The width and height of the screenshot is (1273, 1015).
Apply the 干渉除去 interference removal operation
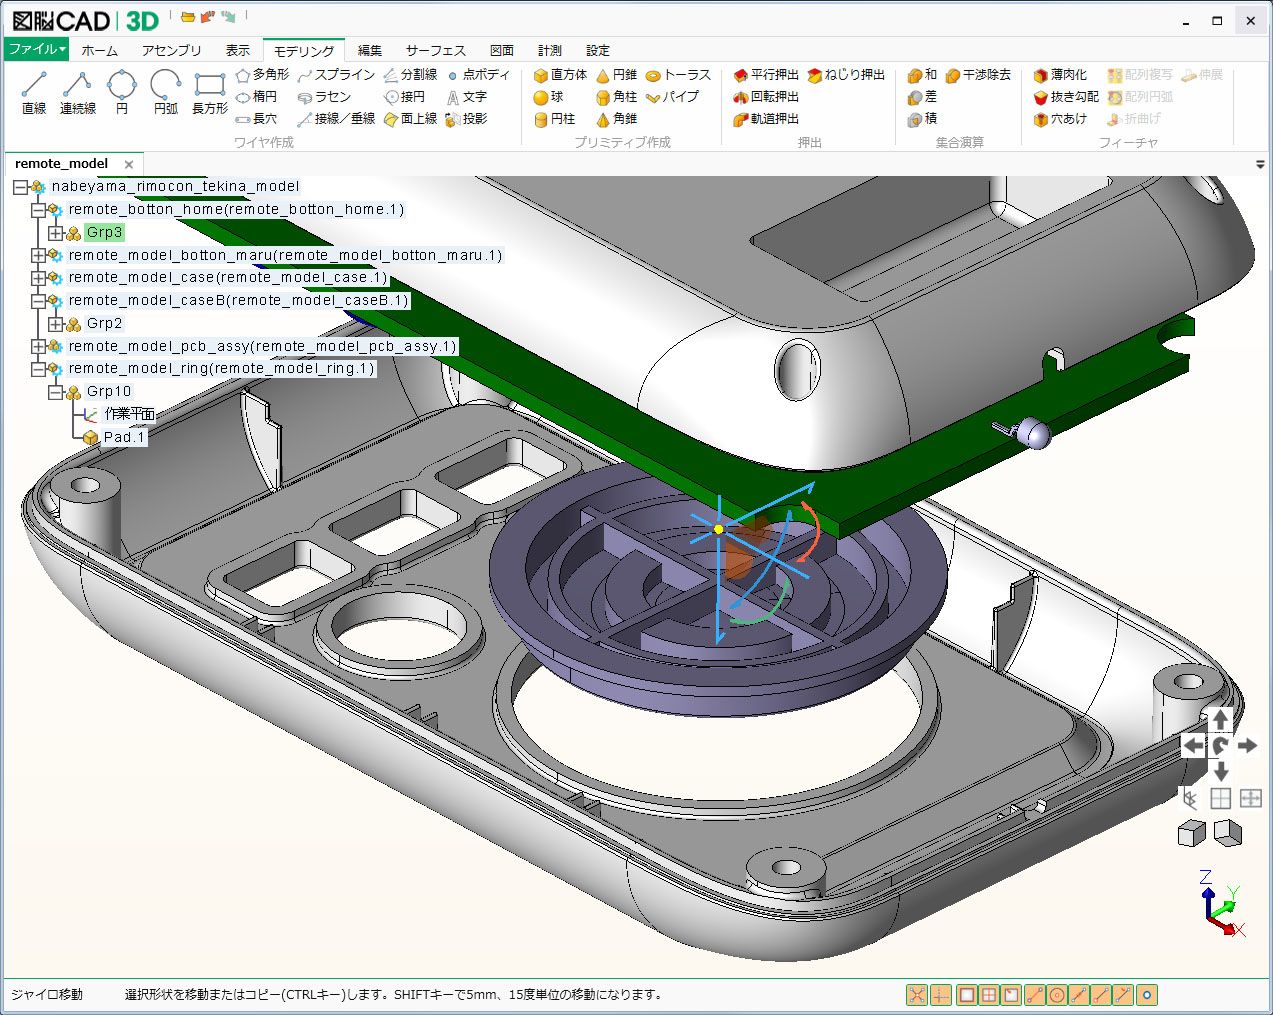pos(978,75)
